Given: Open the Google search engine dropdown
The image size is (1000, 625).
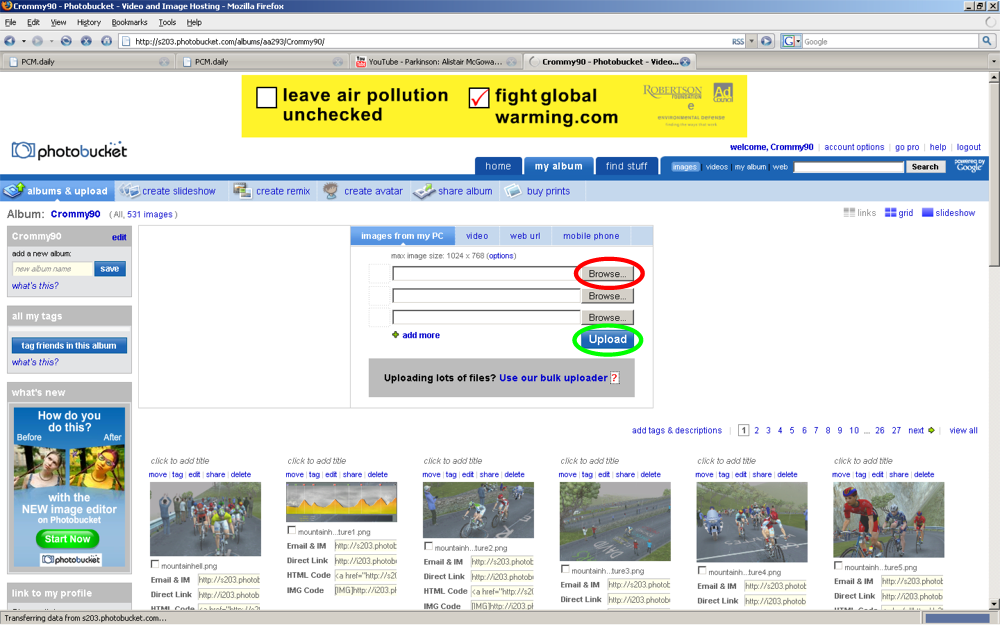Looking at the screenshot, I should pyautogui.click(x=791, y=41).
